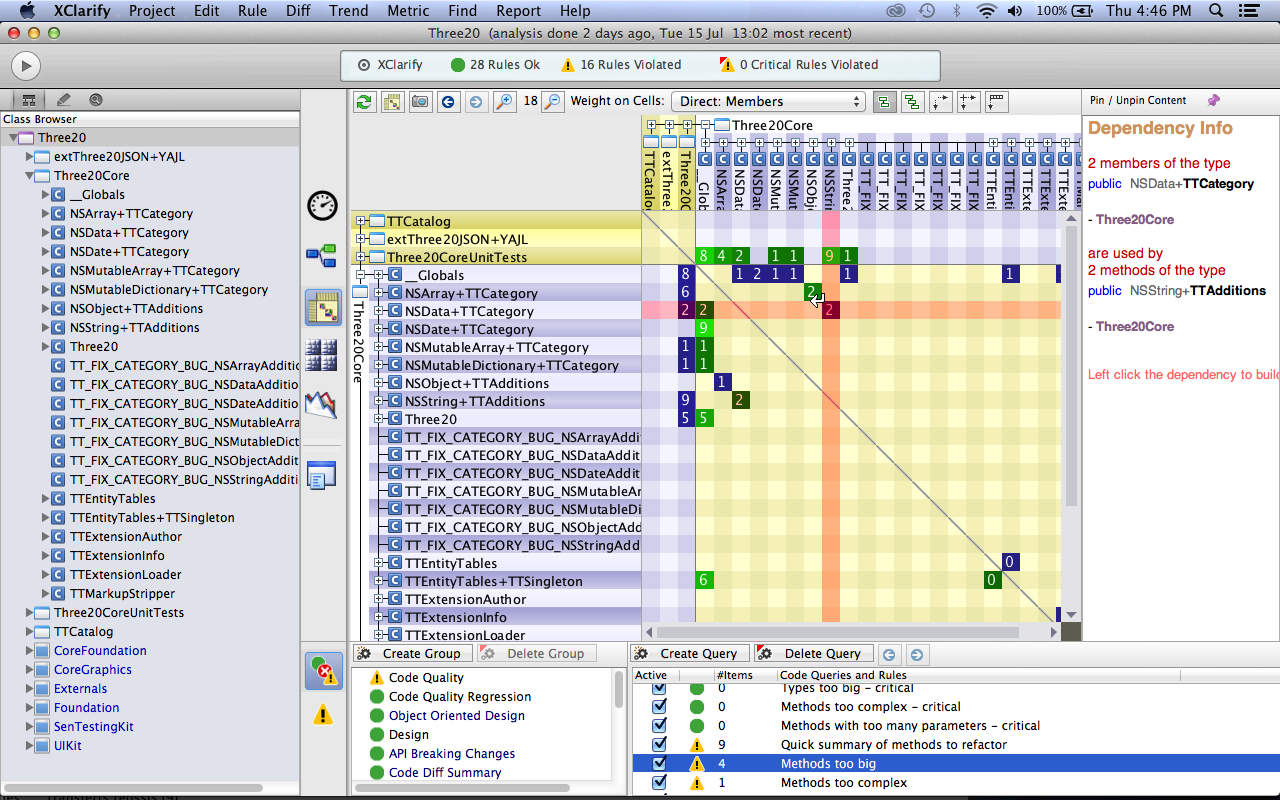Select TTMarkupStripper in the class browser
The width and height of the screenshot is (1280, 800).
[122, 594]
